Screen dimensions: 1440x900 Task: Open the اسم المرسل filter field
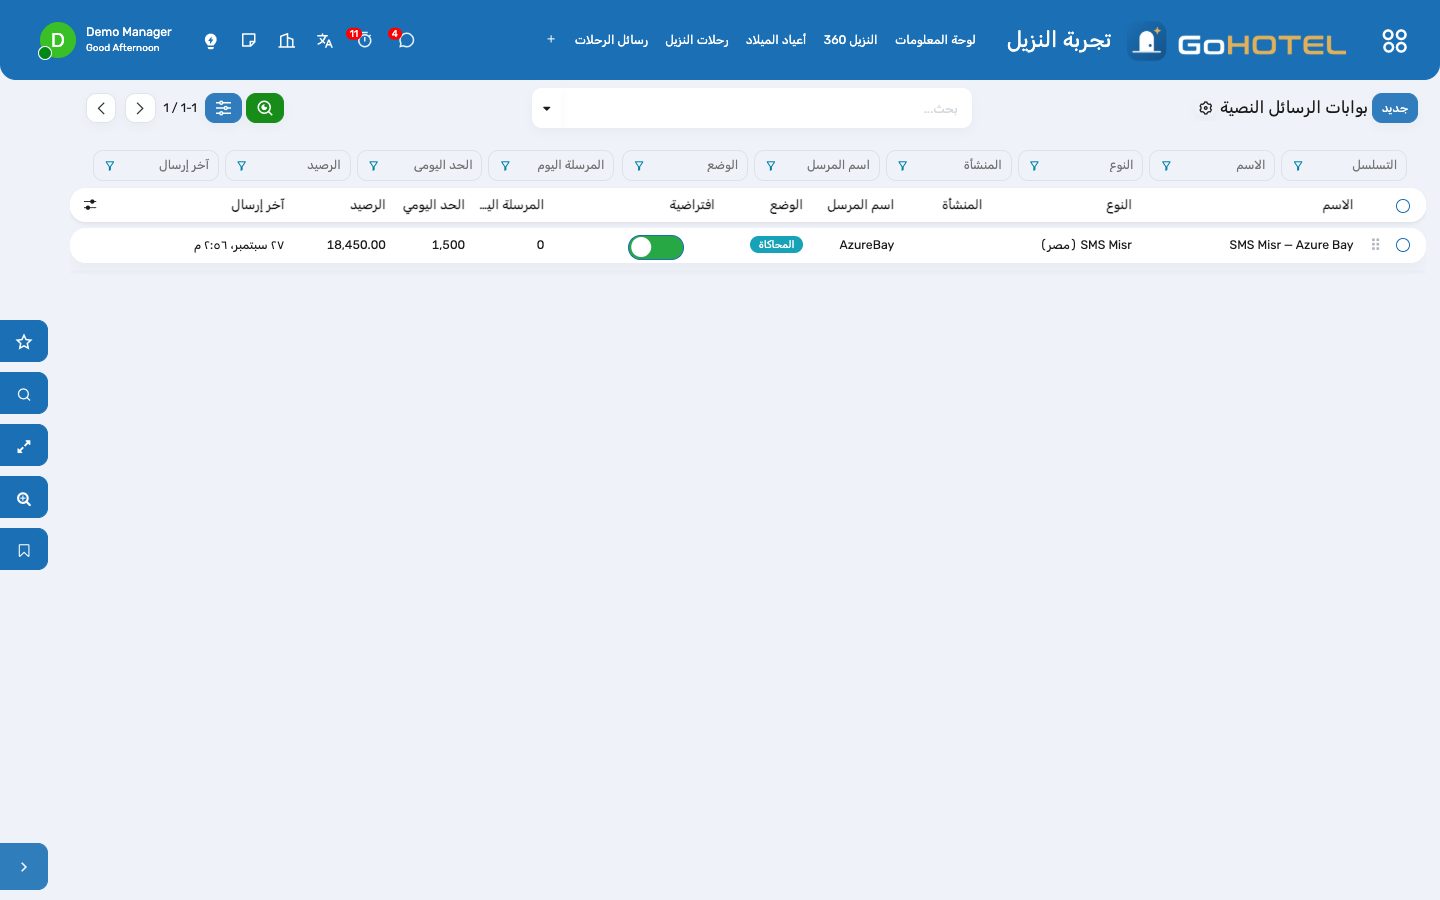tap(817, 165)
